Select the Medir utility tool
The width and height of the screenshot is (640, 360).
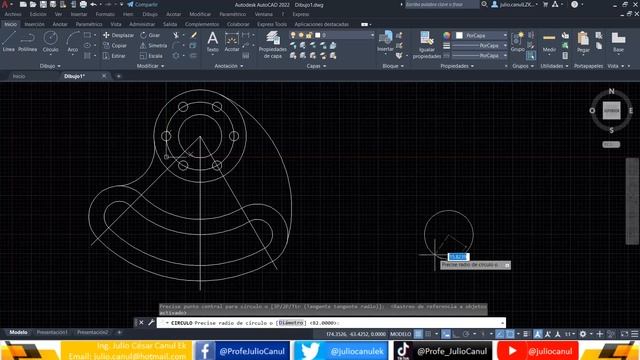point(549,42)
